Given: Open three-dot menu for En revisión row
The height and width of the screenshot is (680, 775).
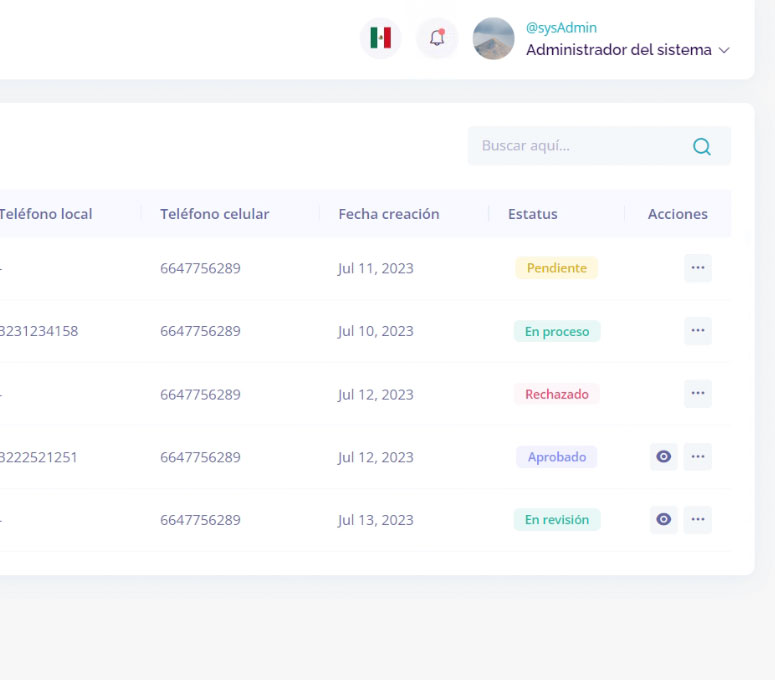Looking at the screenshot, I should (x=698, y=520).
